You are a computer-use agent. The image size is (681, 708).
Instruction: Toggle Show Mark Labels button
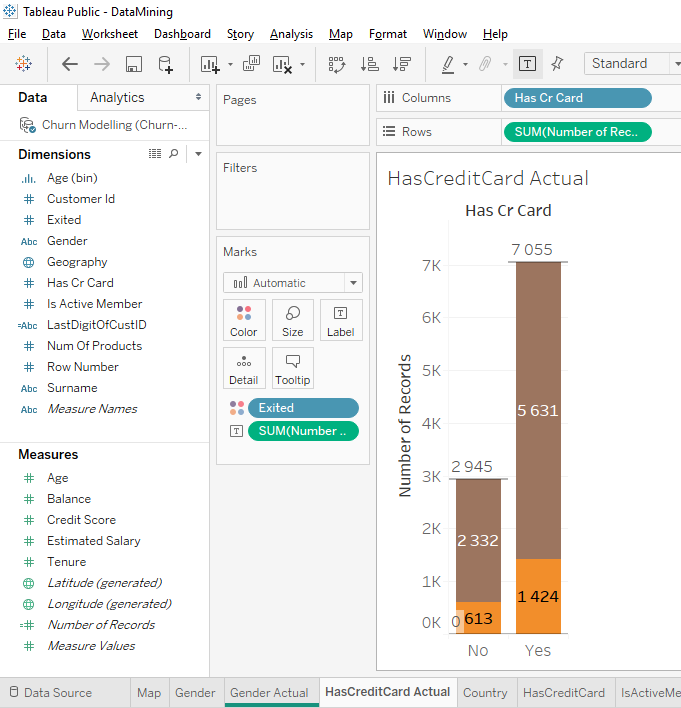[527, 64]
